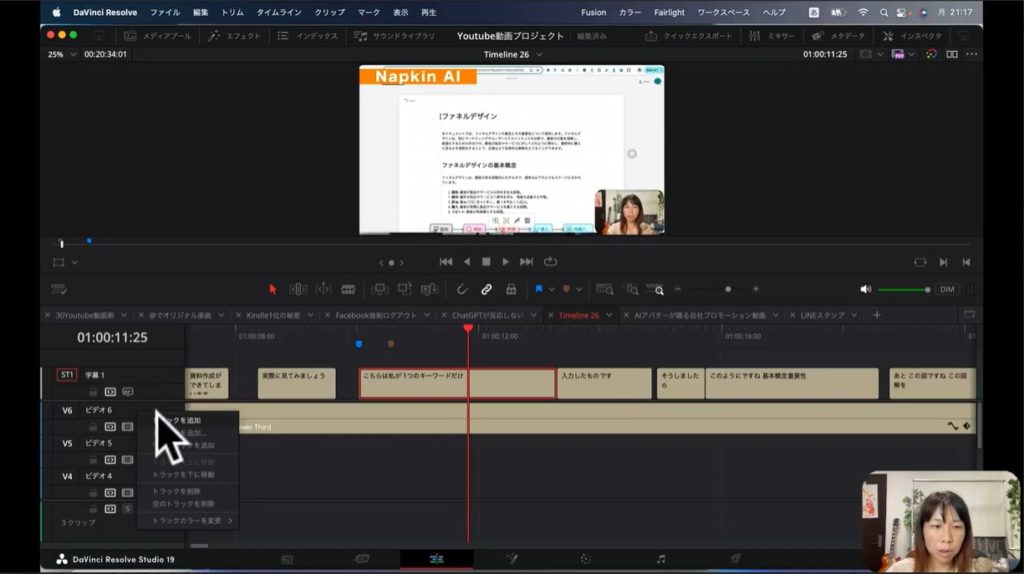Toggle the position lock padlock in toolbar
This screenshot has height=574, width=1024.
pyautogui.click(x=511, y=289)
